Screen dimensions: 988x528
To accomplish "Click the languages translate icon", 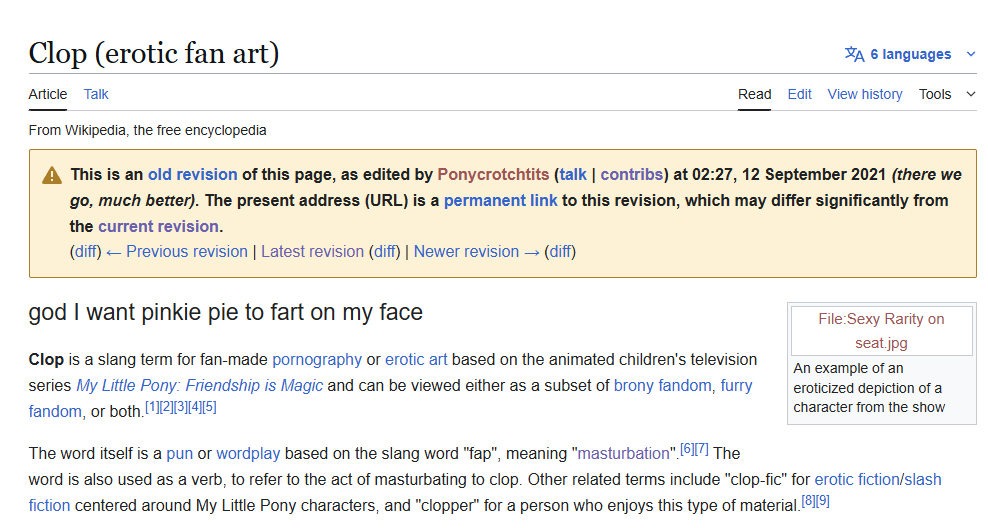I will click(854, 54).
